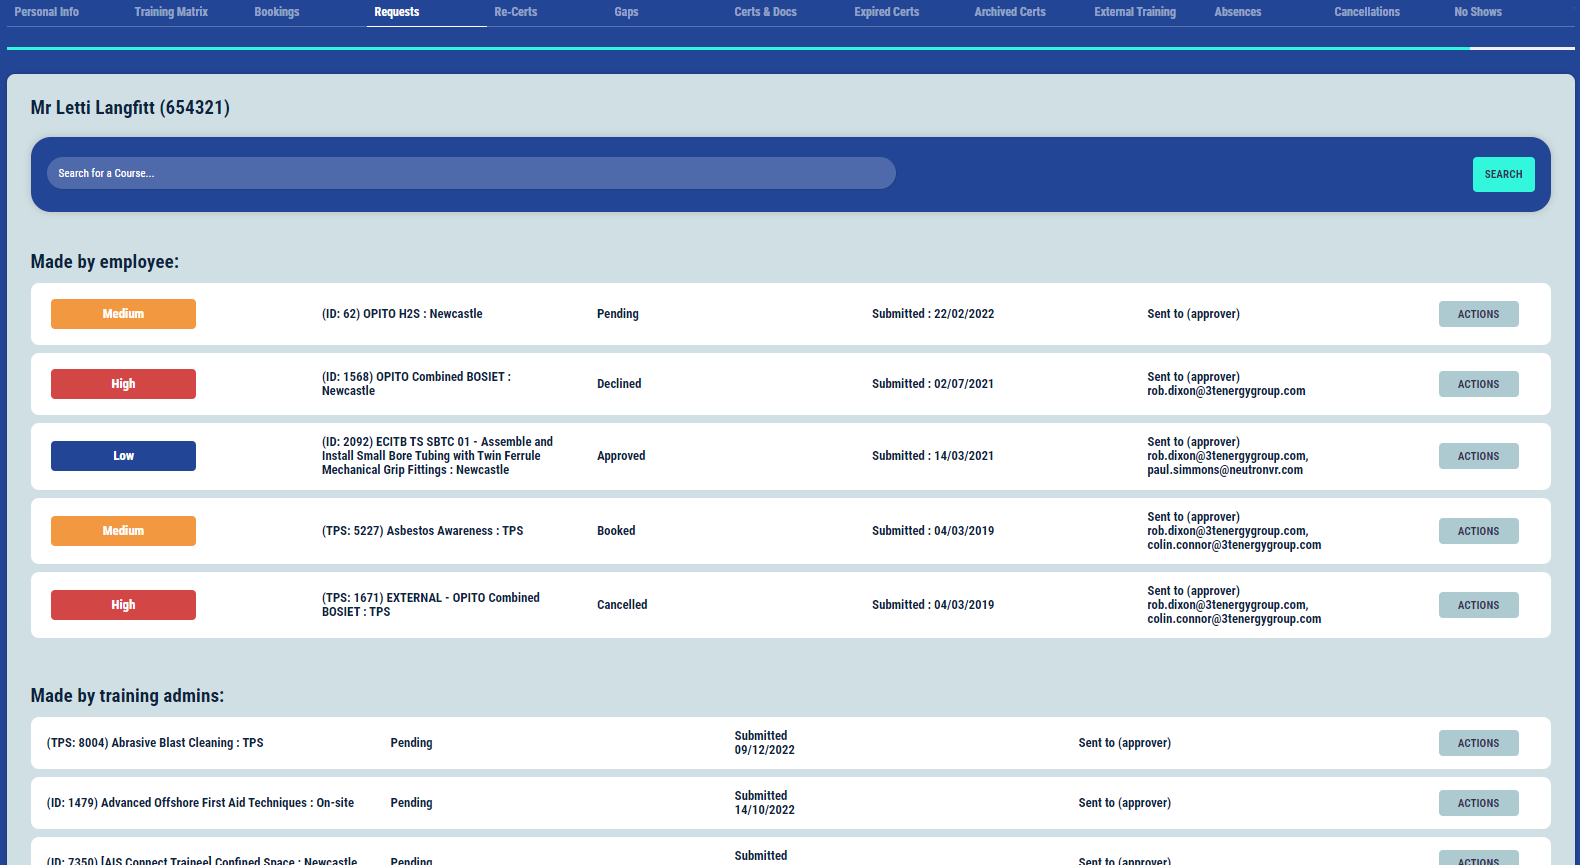
Task: Open Actions for Abrasive Blast Cleaning
Action: [1478, 743]
